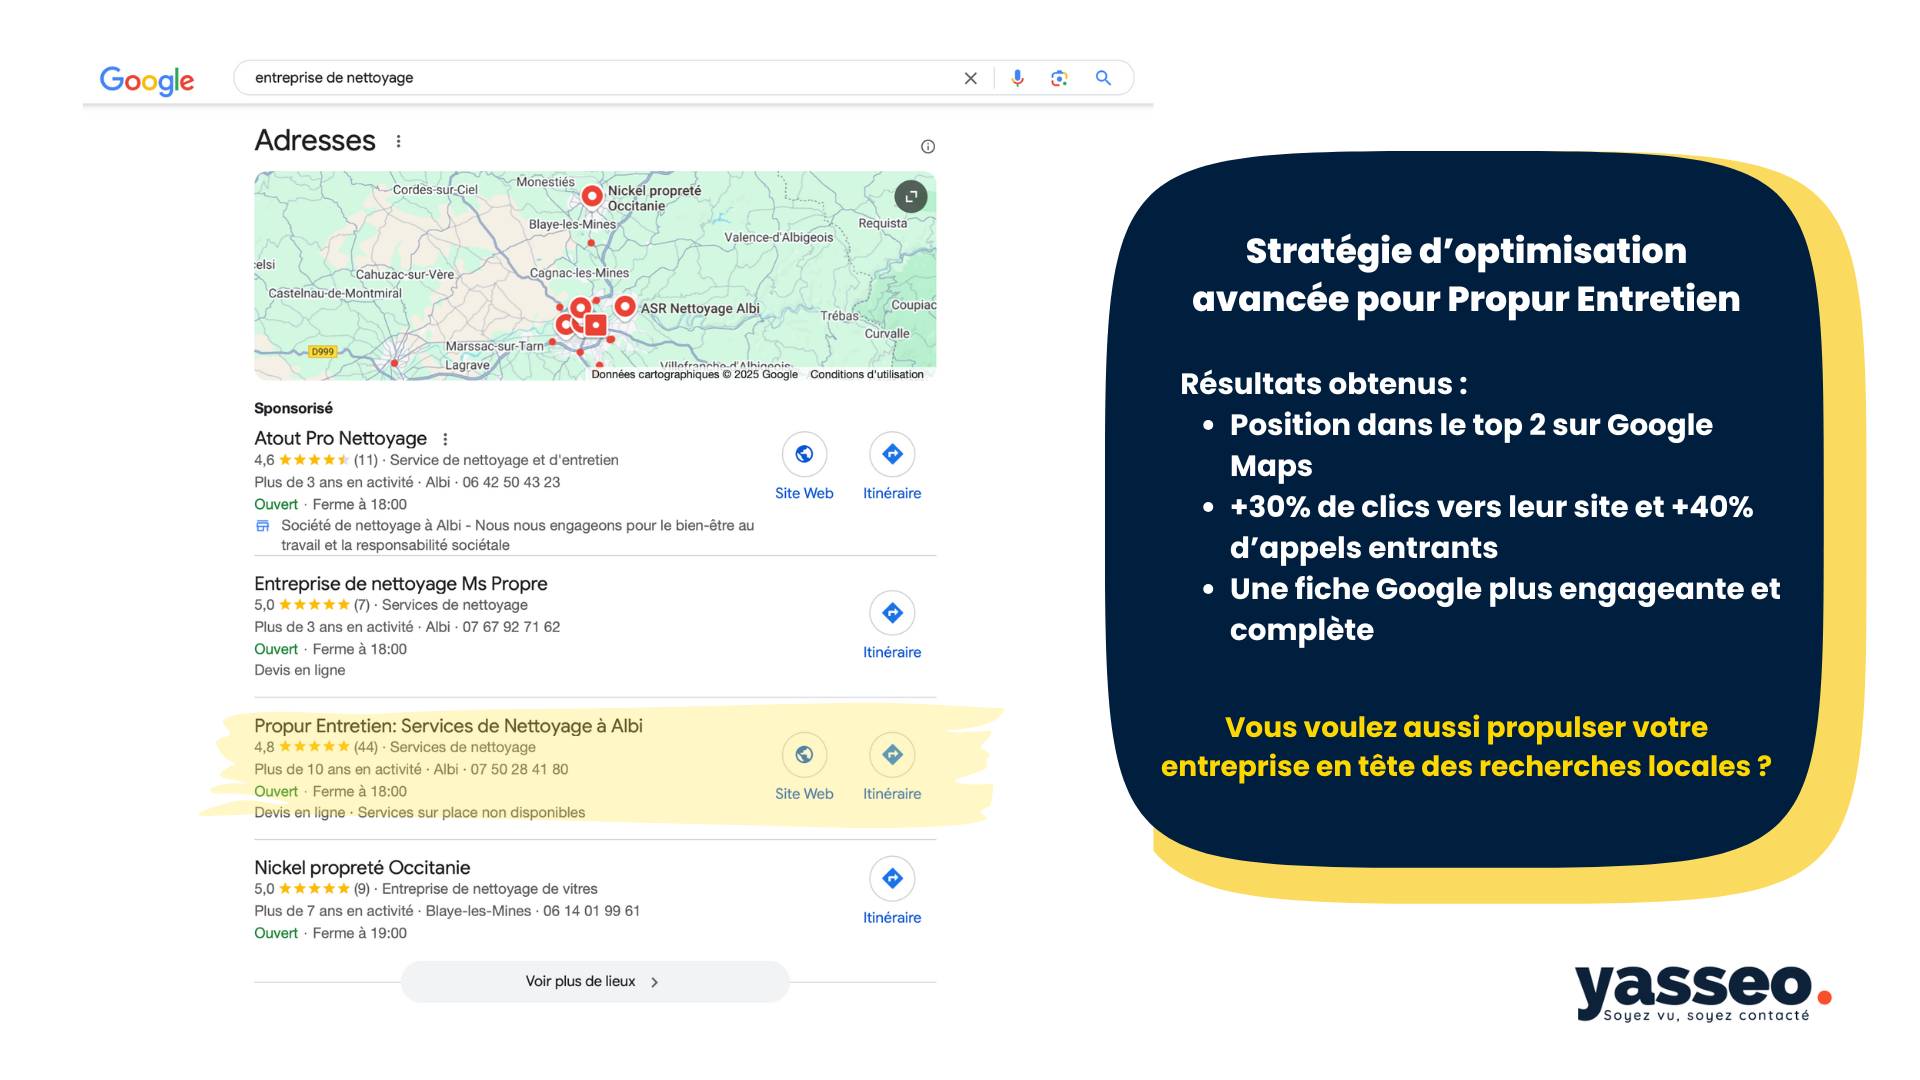Click the Google logo
Screen dimensions: 1920x1080
click(x=147, y=80)
